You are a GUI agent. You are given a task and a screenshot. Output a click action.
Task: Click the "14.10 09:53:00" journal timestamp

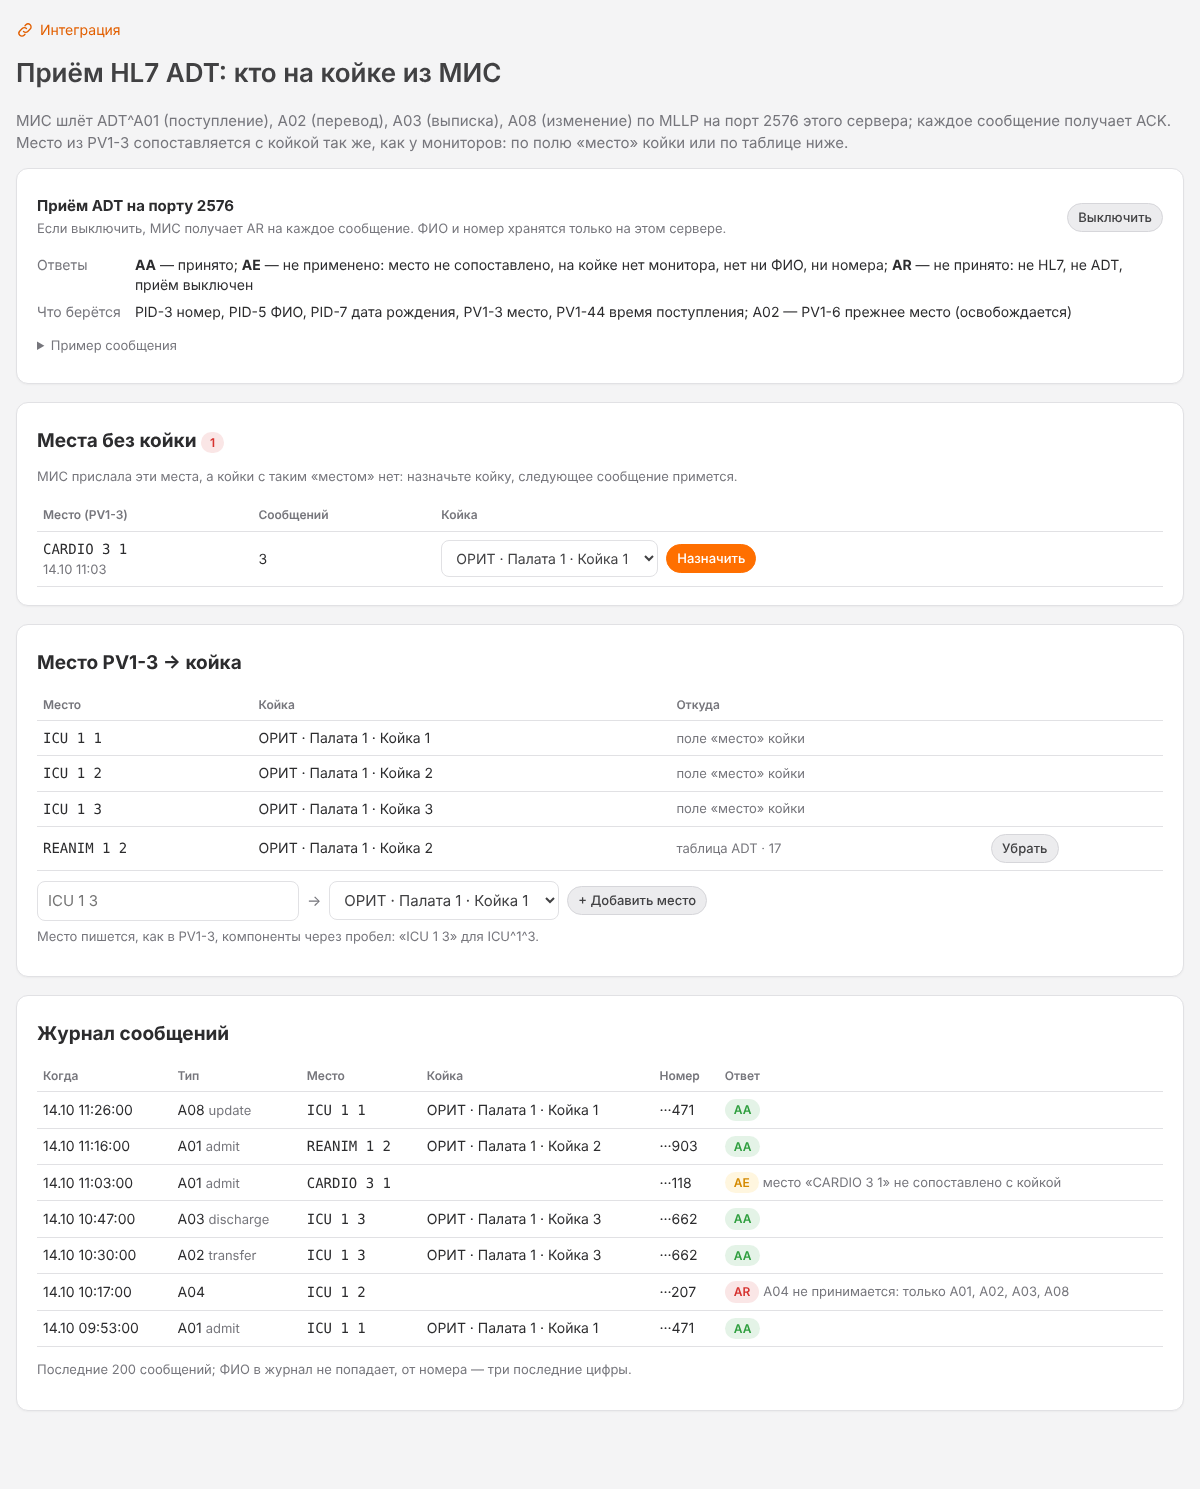pyautogui.click(x=91, y=1328)
